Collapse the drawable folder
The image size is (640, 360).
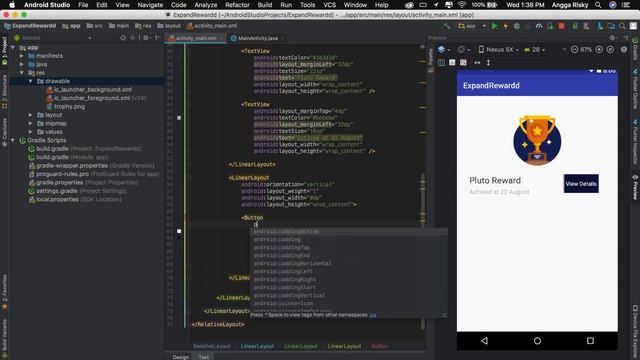(x=31, y=81)
